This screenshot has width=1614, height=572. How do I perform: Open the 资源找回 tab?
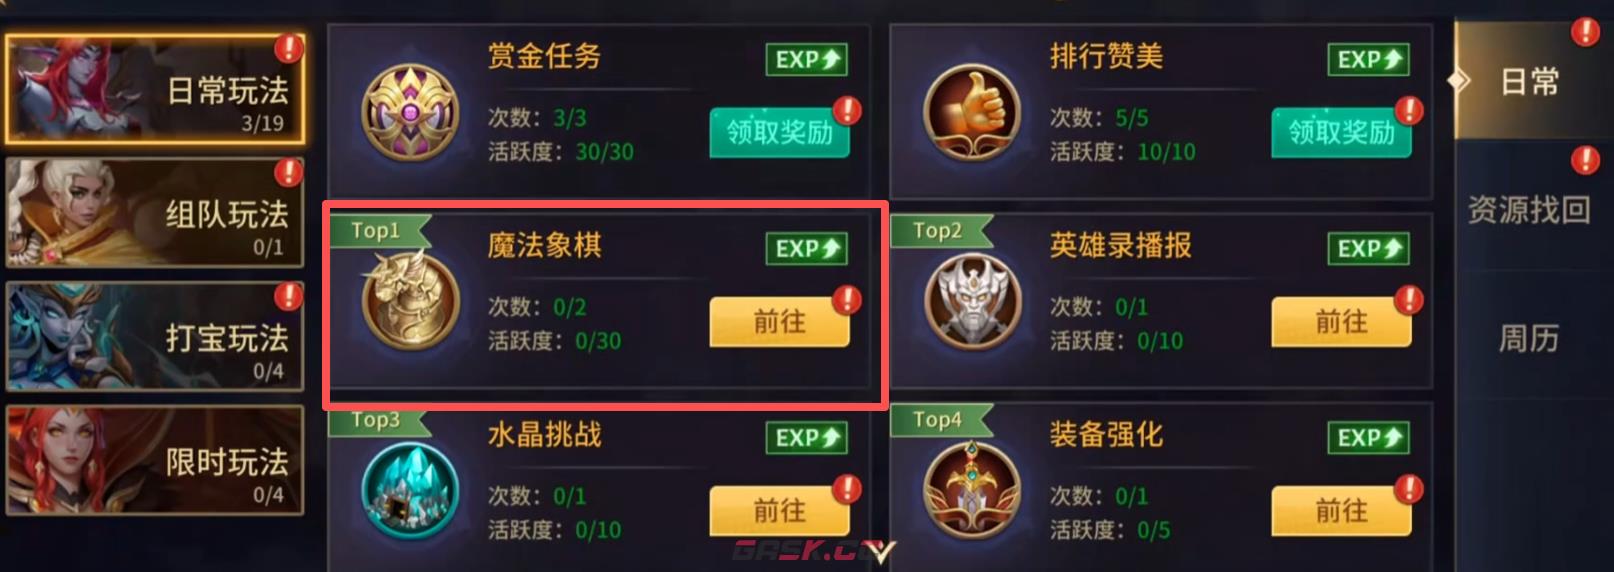click(1528, 209)
